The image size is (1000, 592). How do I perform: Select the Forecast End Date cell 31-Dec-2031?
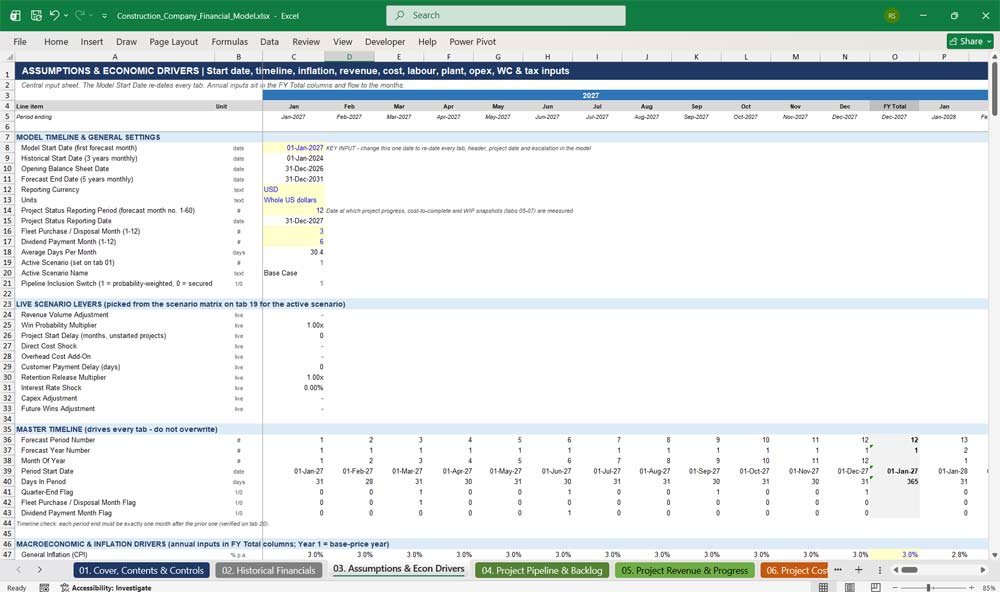coord(293,179)
